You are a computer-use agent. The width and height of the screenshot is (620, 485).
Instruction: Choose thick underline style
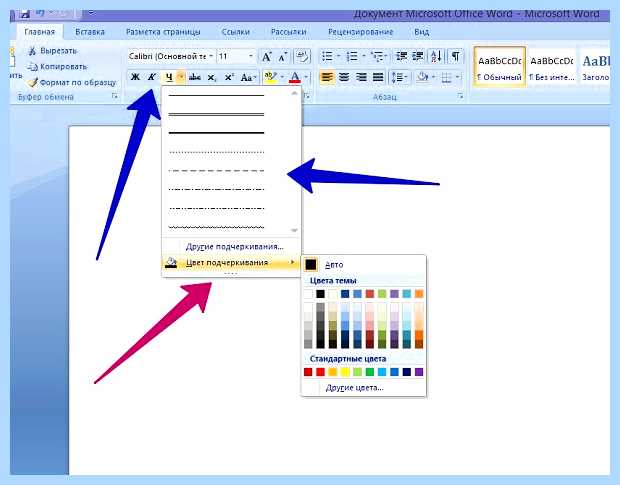pos(216,133)
